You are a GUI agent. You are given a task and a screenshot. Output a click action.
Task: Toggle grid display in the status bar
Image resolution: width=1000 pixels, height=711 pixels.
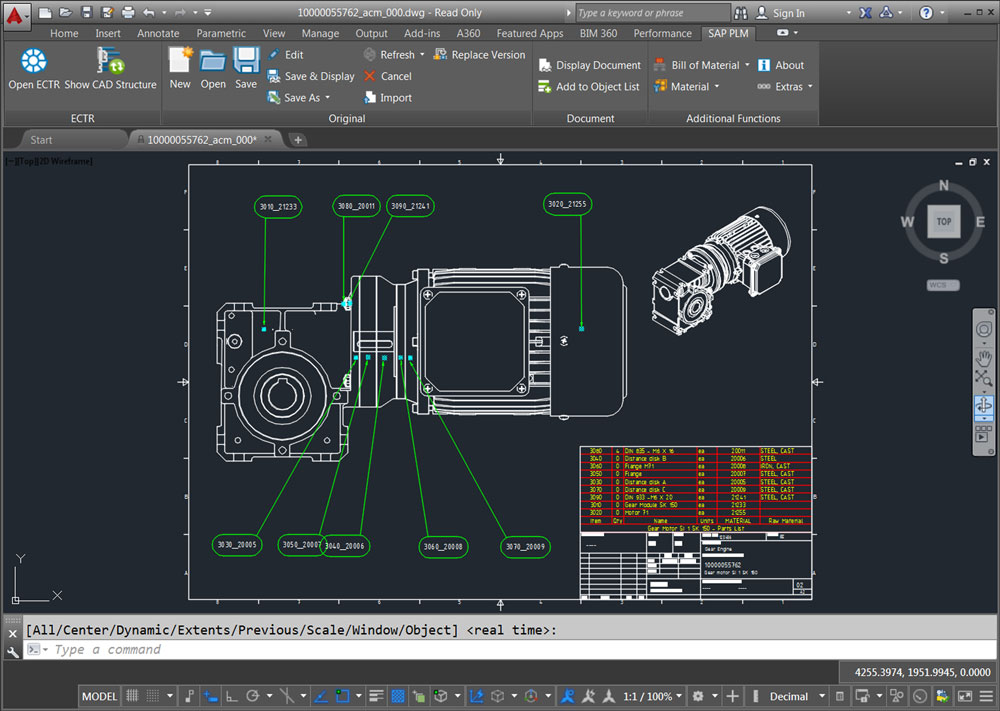(x=133, y=696)
